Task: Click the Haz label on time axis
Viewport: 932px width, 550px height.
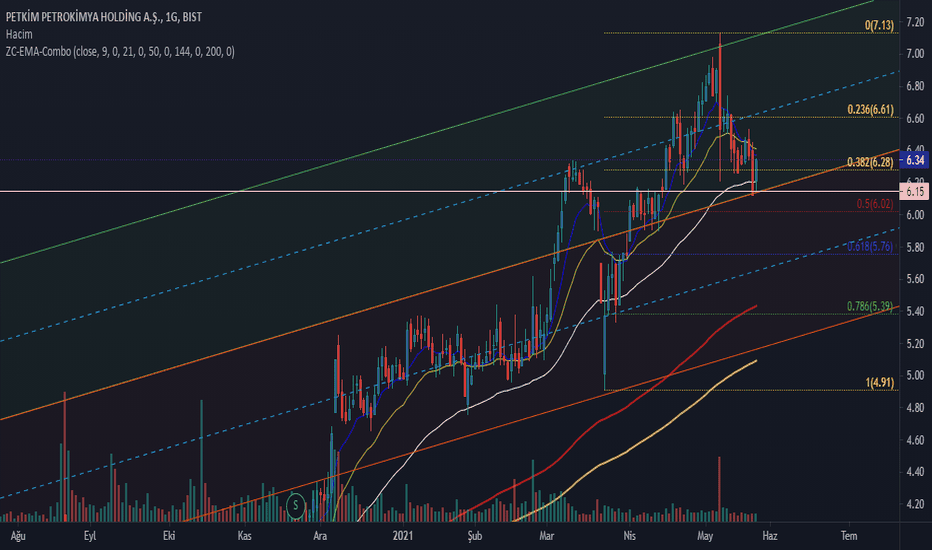Action: pos(770,536)
